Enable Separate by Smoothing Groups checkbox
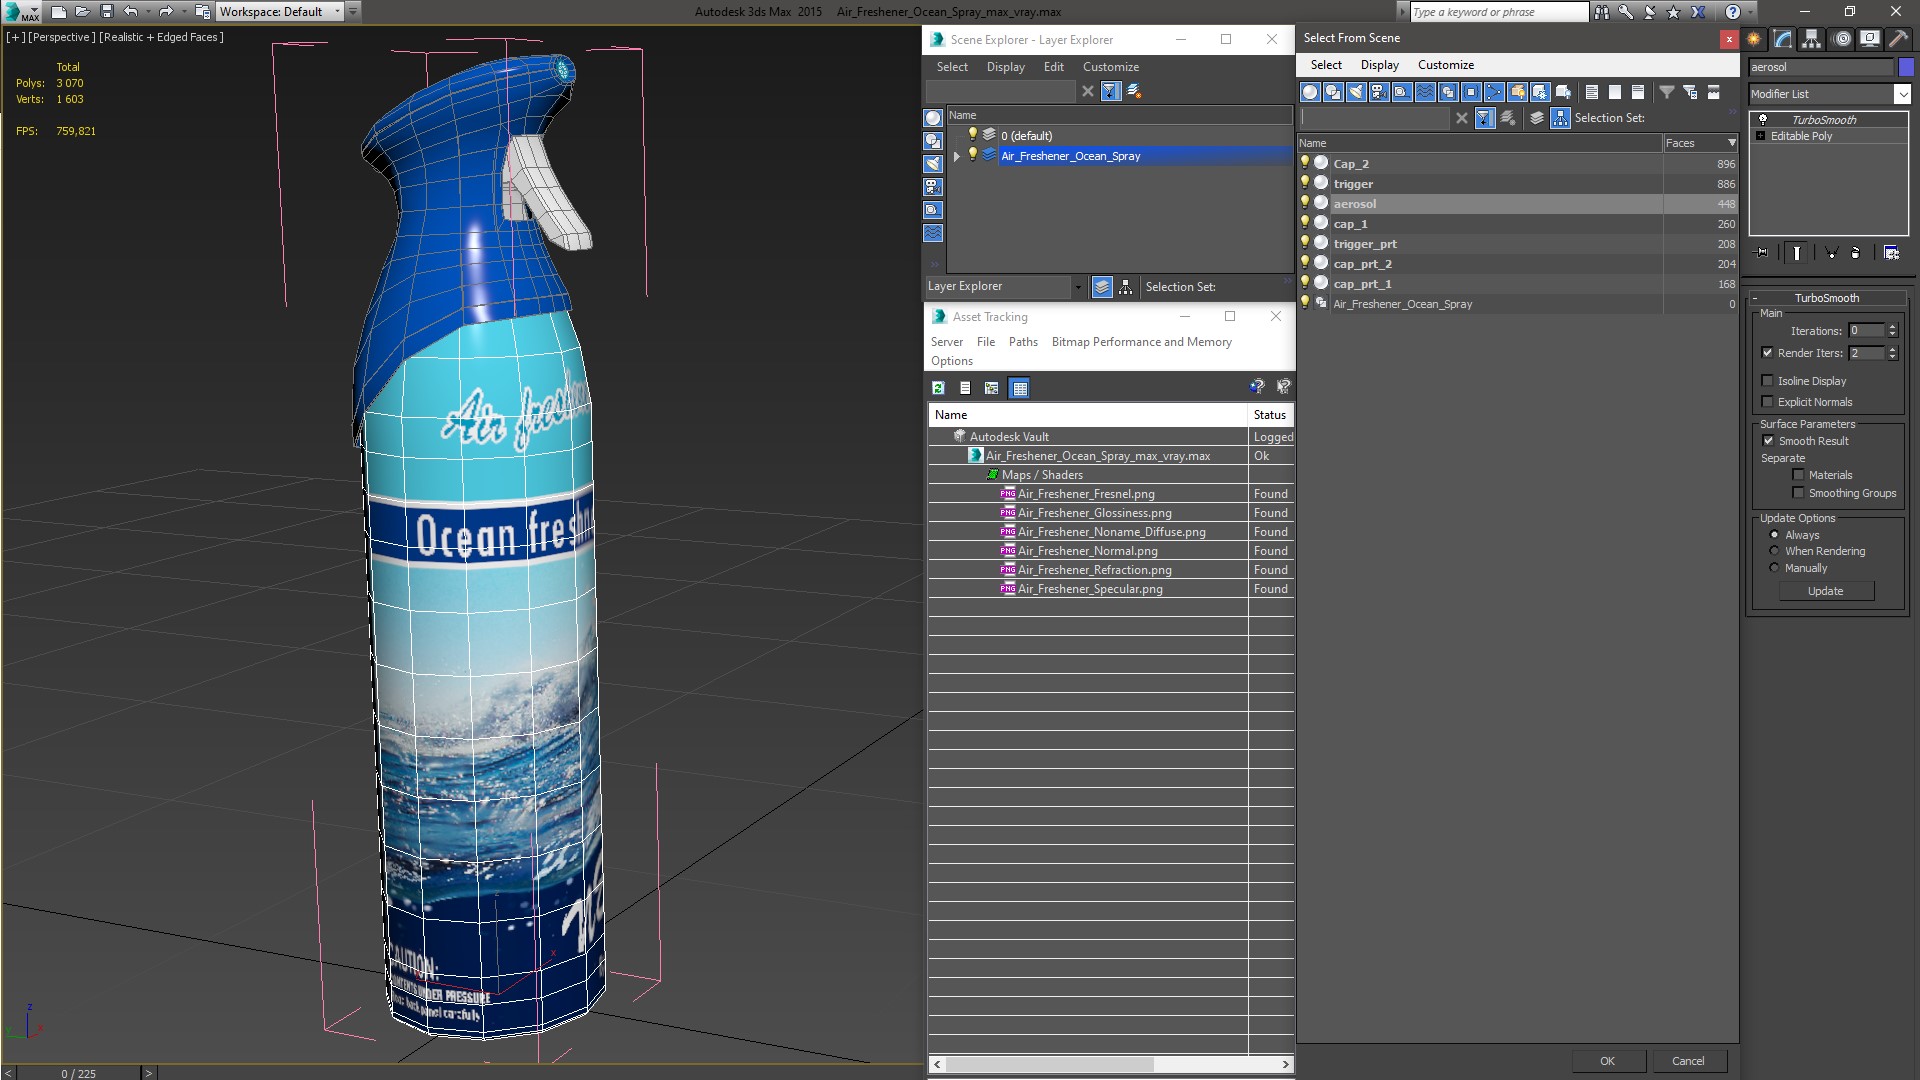This screenshot has width=1920, height=1080. (1798, 493)
